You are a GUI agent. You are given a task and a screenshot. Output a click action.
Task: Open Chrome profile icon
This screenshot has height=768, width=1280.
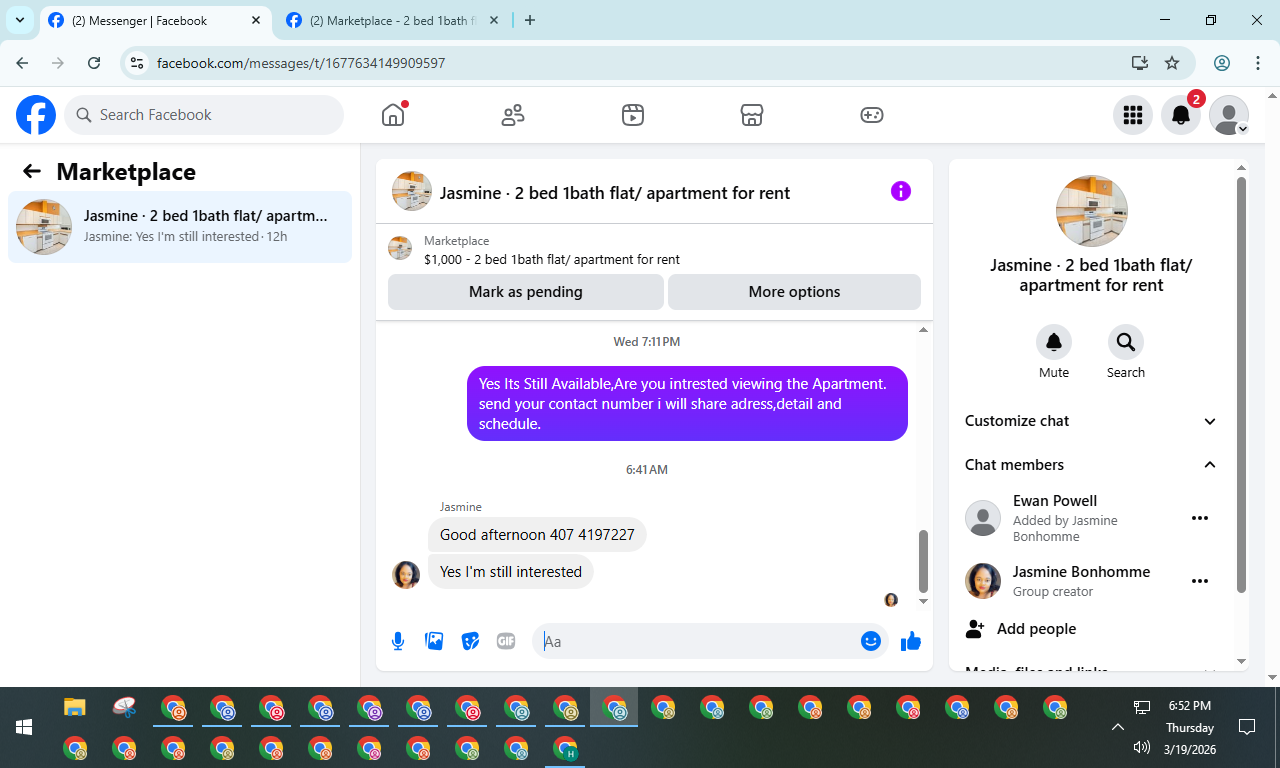click(x=1222, y=63)
